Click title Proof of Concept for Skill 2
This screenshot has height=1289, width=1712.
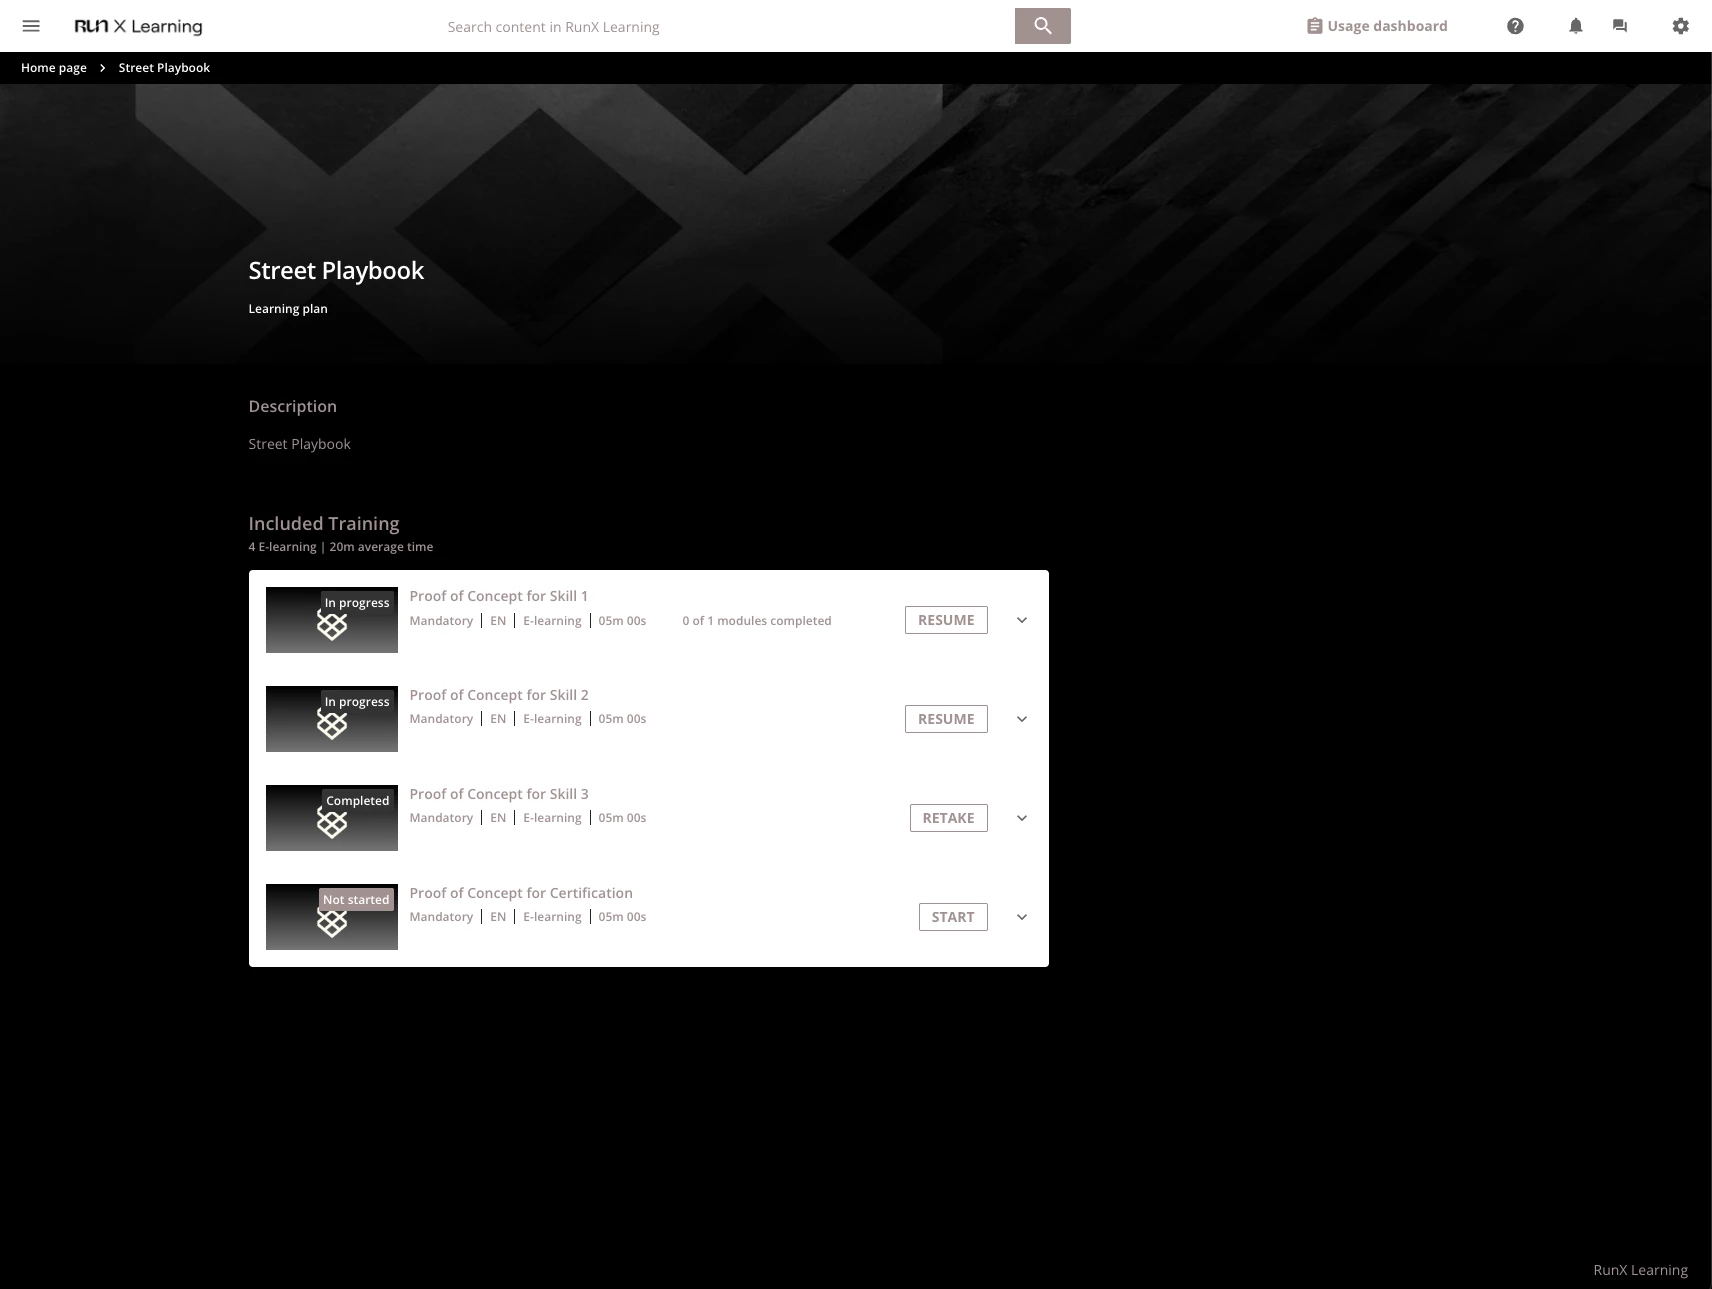tap(499, 695)
